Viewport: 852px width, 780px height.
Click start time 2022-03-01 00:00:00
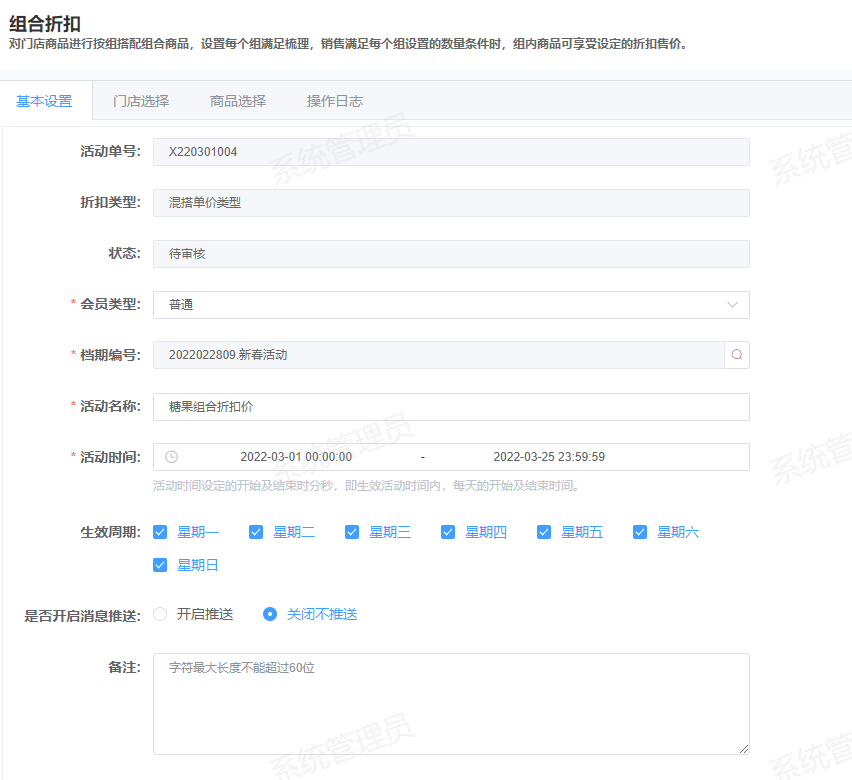pos(296,457)
